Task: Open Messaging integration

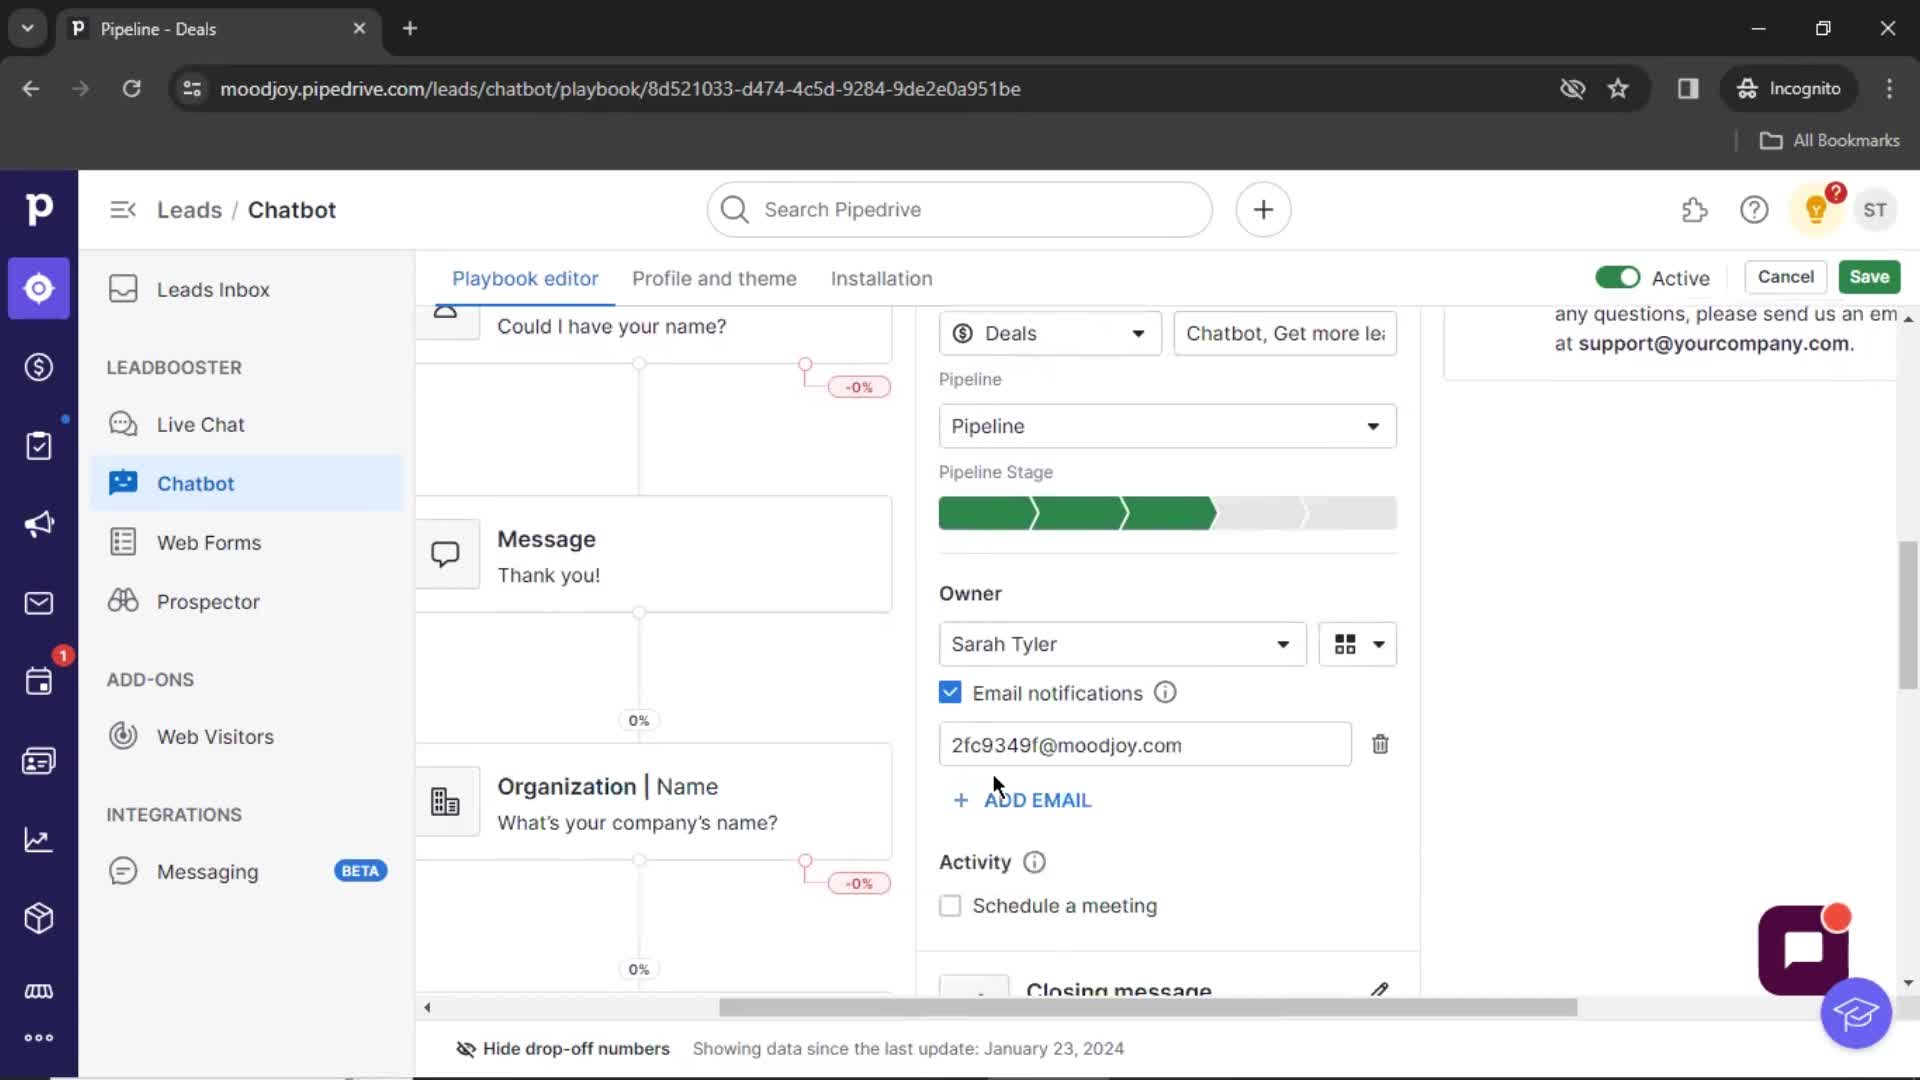Action: pos(246,871)
